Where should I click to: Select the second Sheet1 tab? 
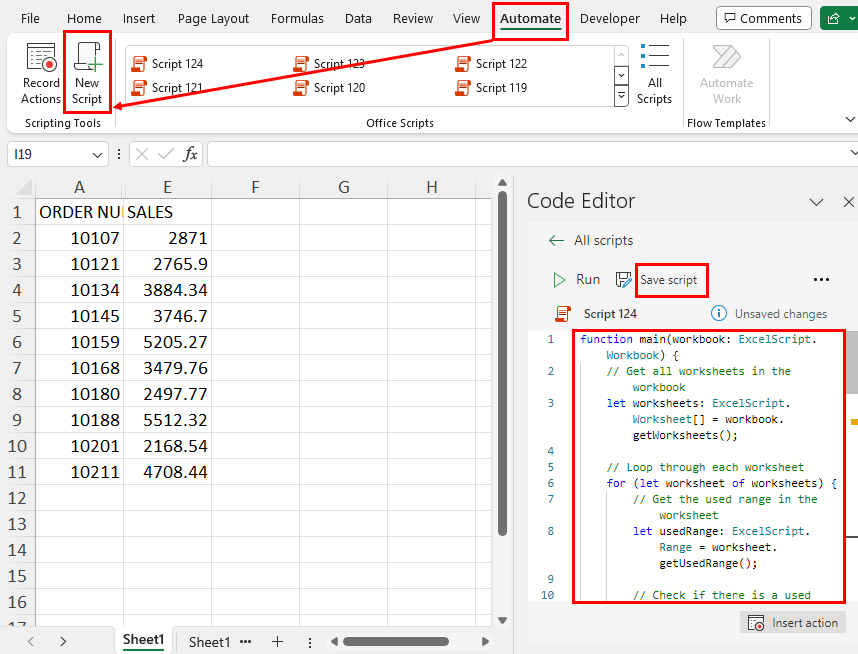click(x=210, y=642)
